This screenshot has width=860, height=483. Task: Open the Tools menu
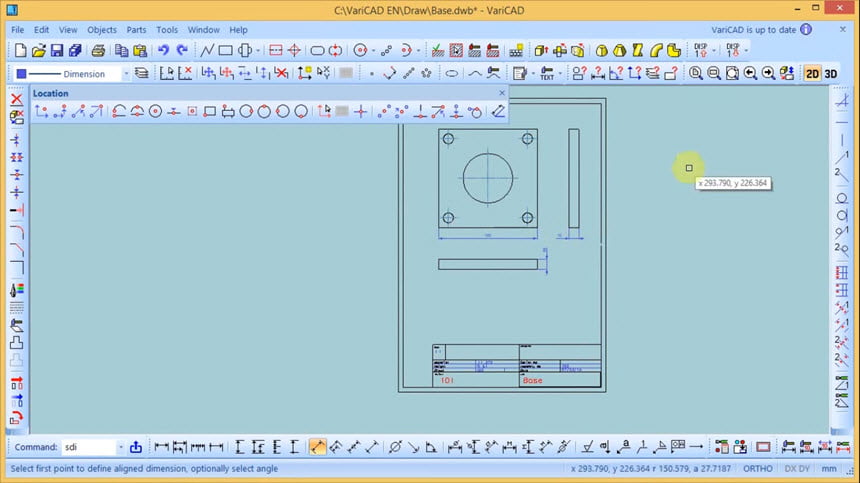[x=167, y=30]
